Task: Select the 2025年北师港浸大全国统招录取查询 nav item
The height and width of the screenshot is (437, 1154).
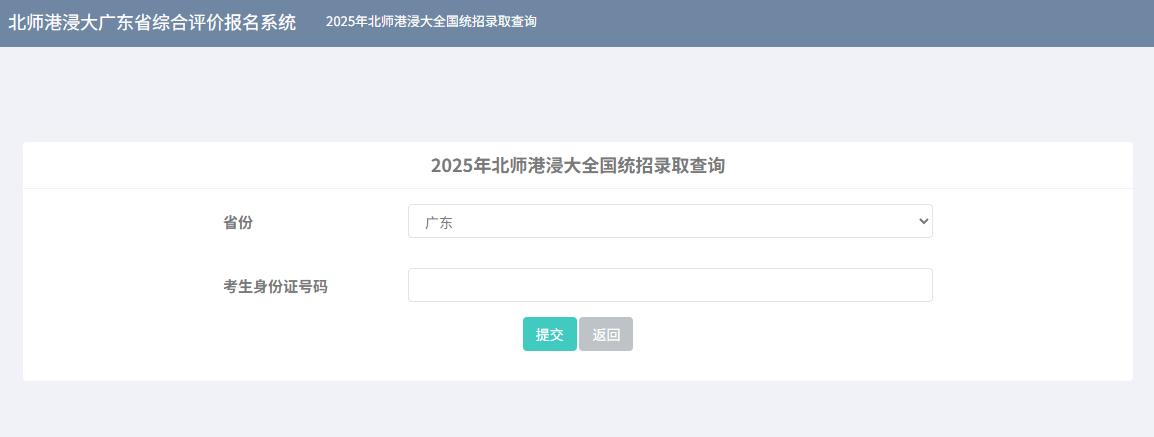Action: click(431, 22)
